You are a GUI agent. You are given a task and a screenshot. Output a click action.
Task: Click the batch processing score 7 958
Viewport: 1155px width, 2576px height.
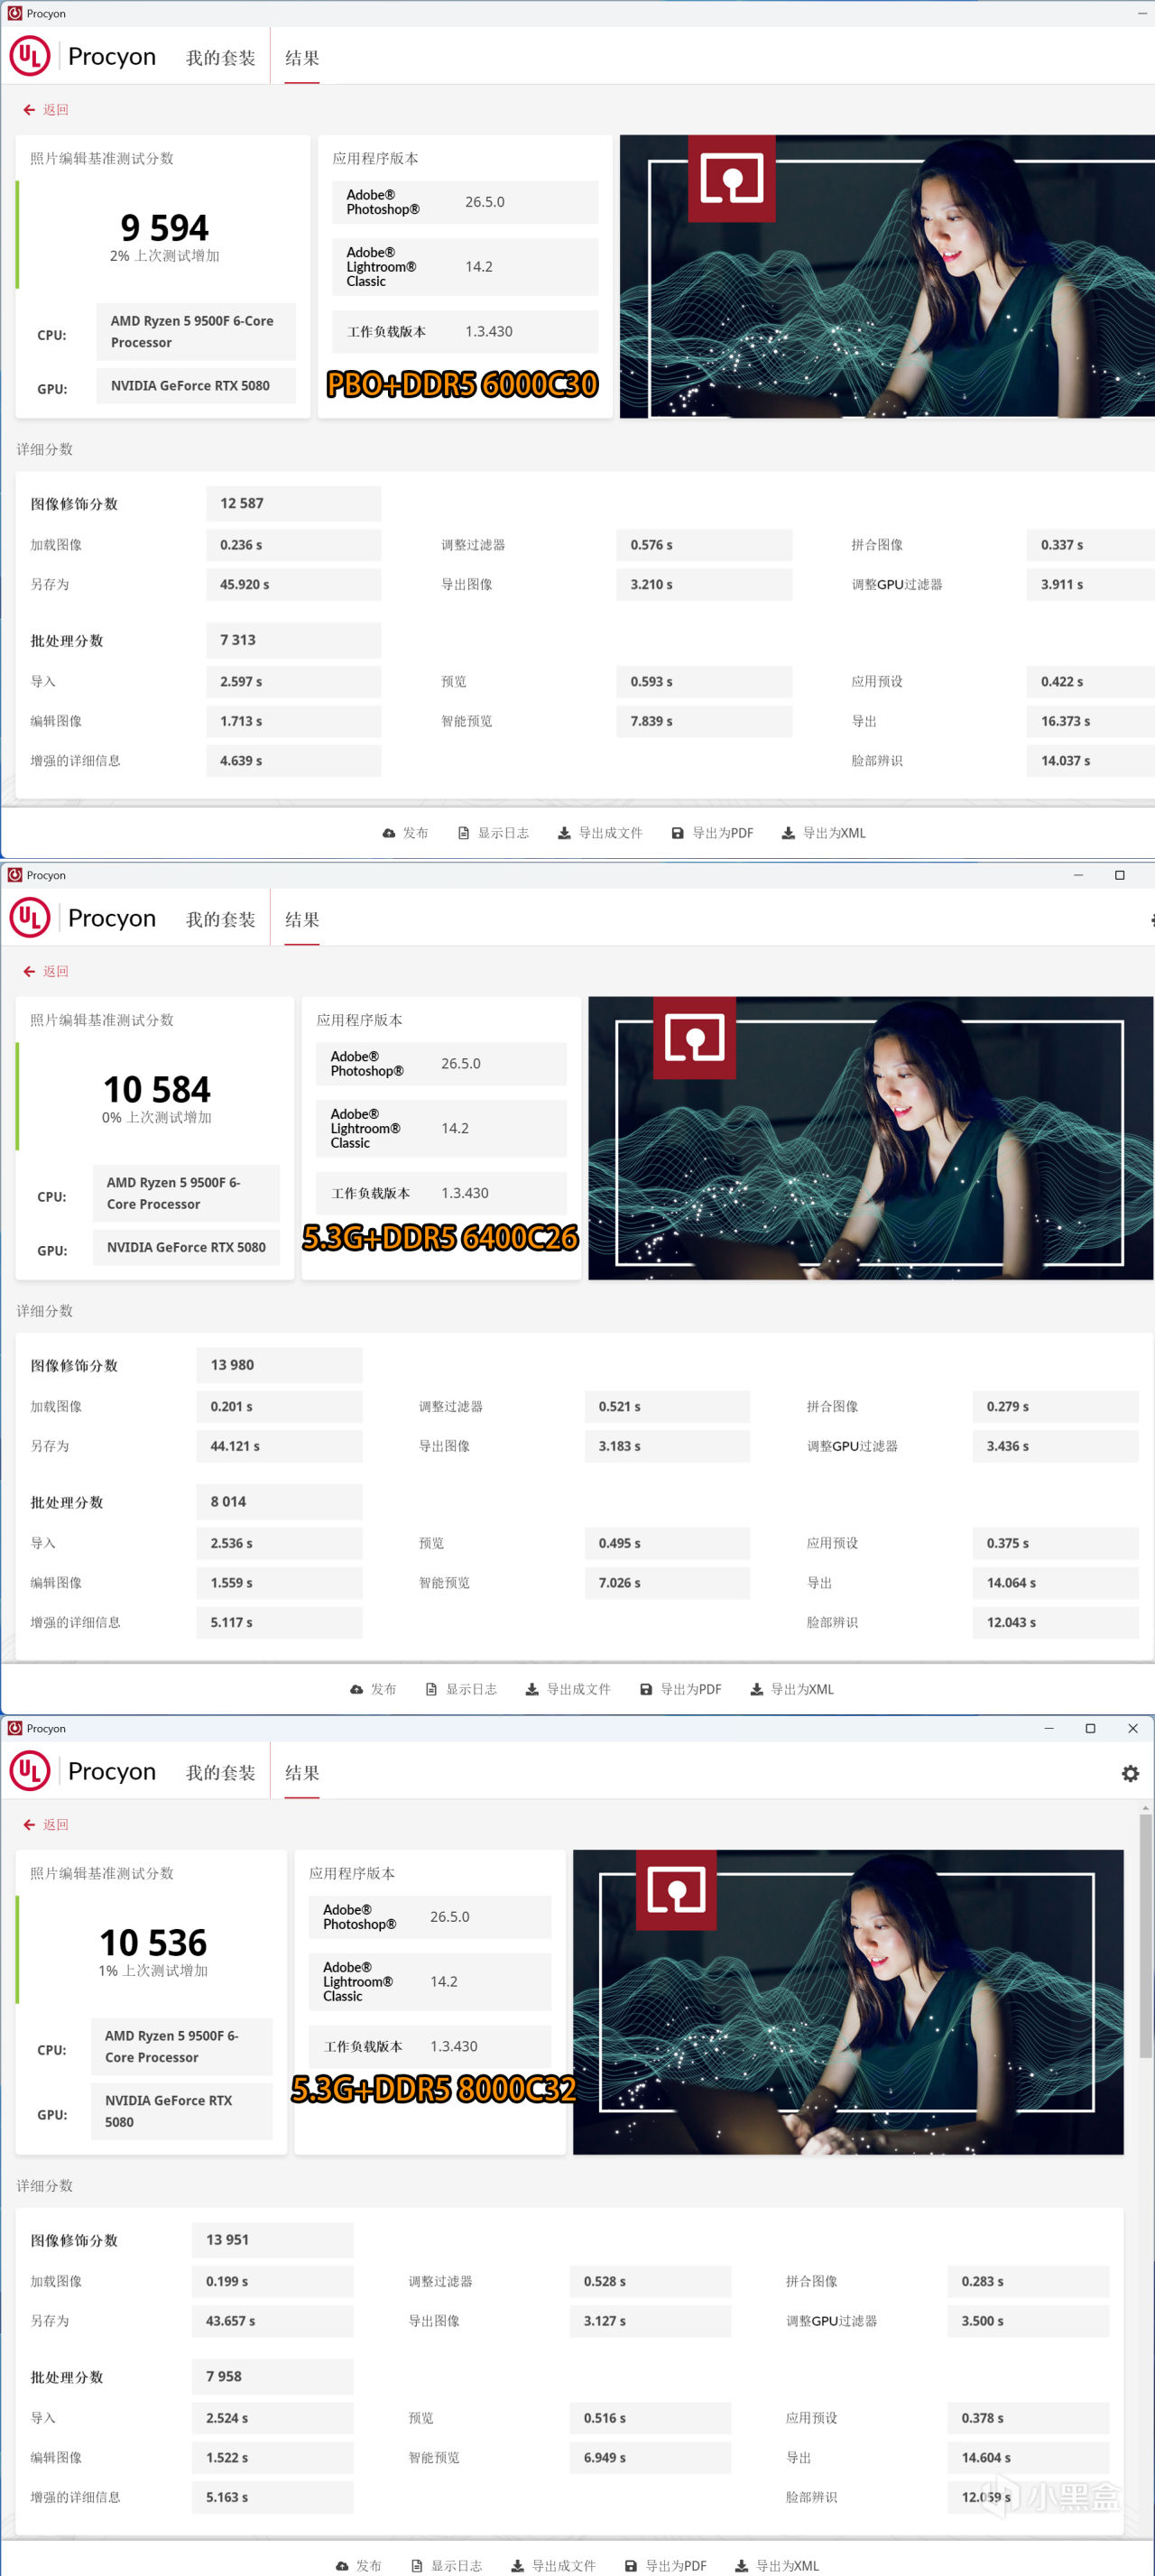pos(272,2376)
